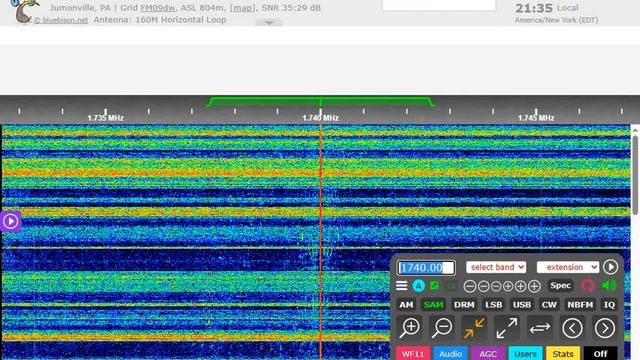
Task: Select USB demodulation mode
Action: coord(522,304)
